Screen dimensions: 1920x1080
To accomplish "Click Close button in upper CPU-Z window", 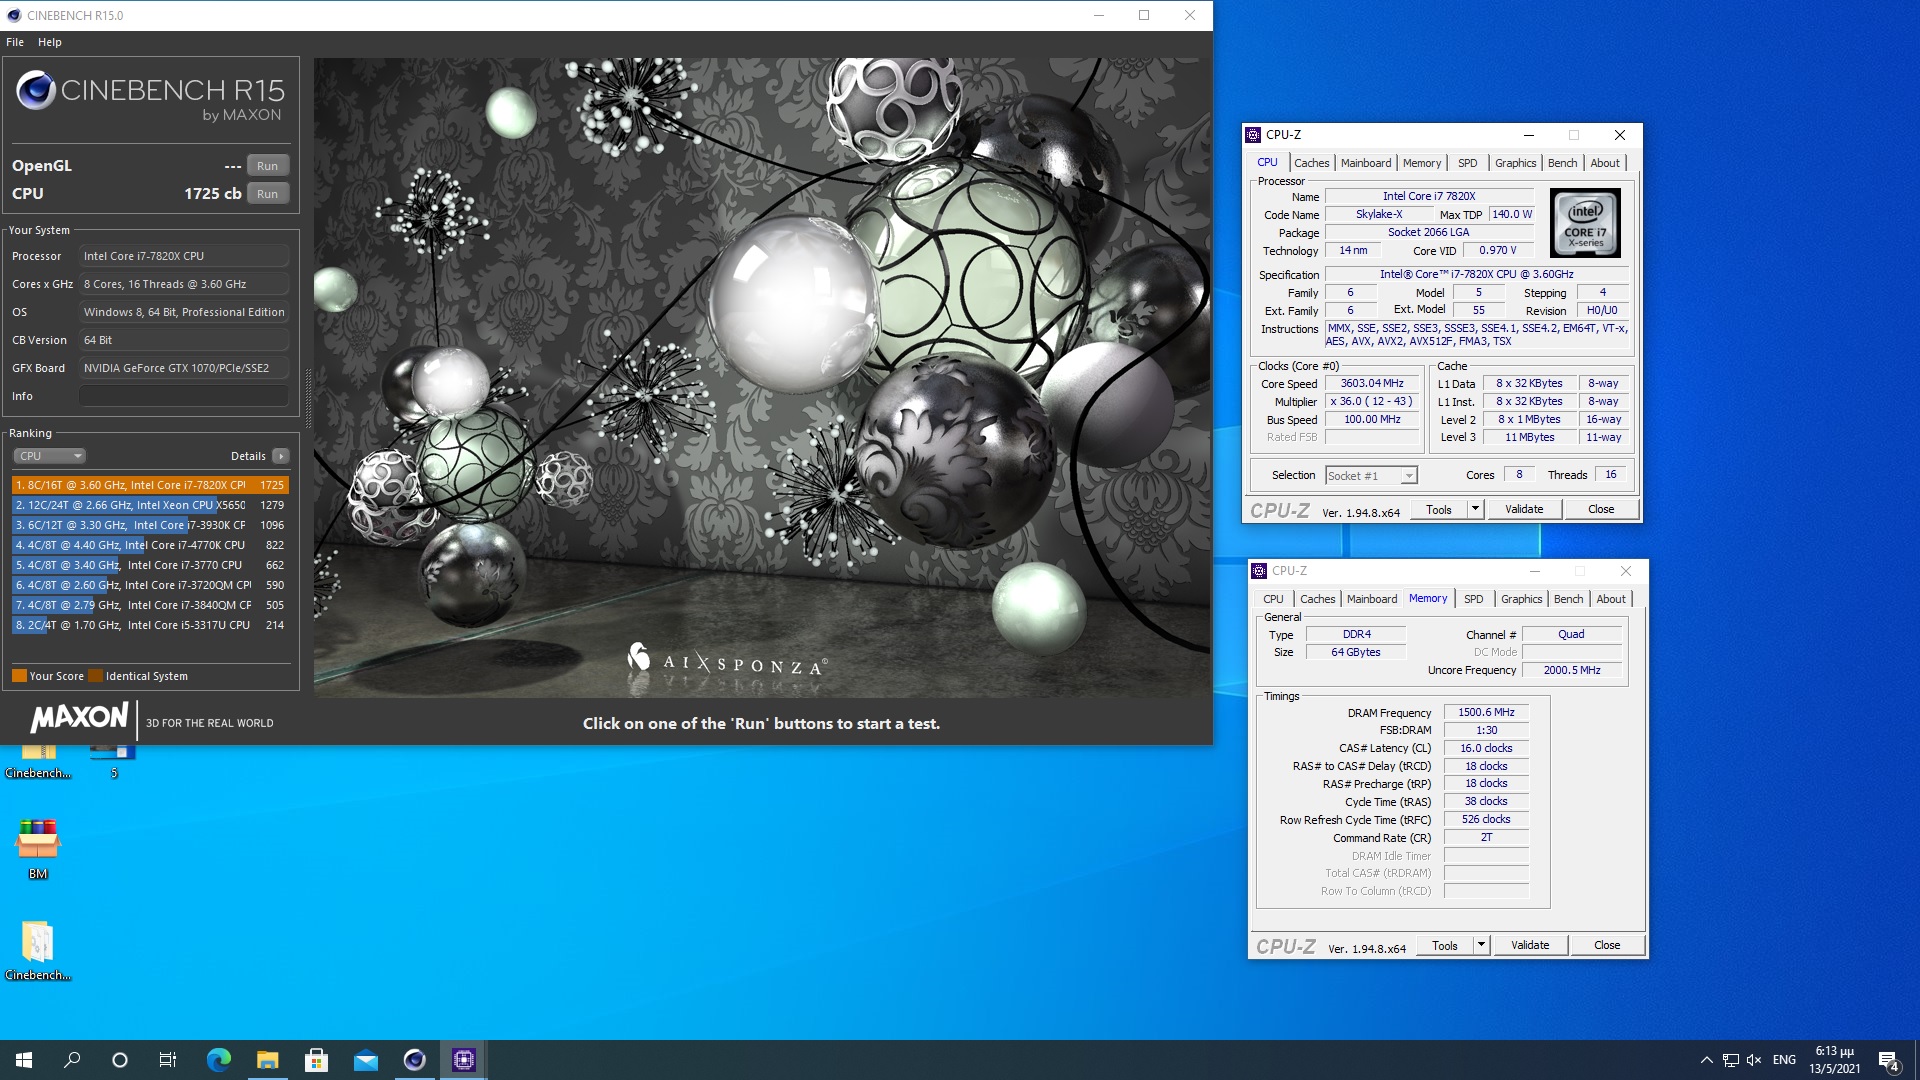I will [x=1600, y=509].
